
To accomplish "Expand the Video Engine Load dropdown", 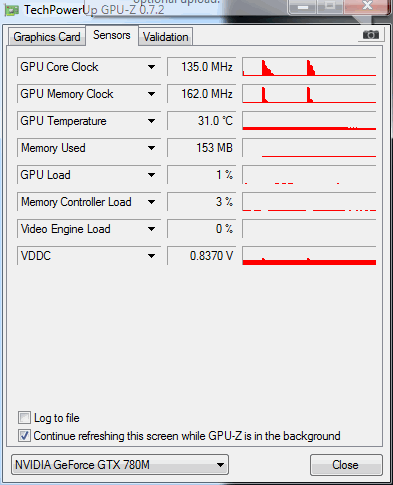I will (151, 229).
